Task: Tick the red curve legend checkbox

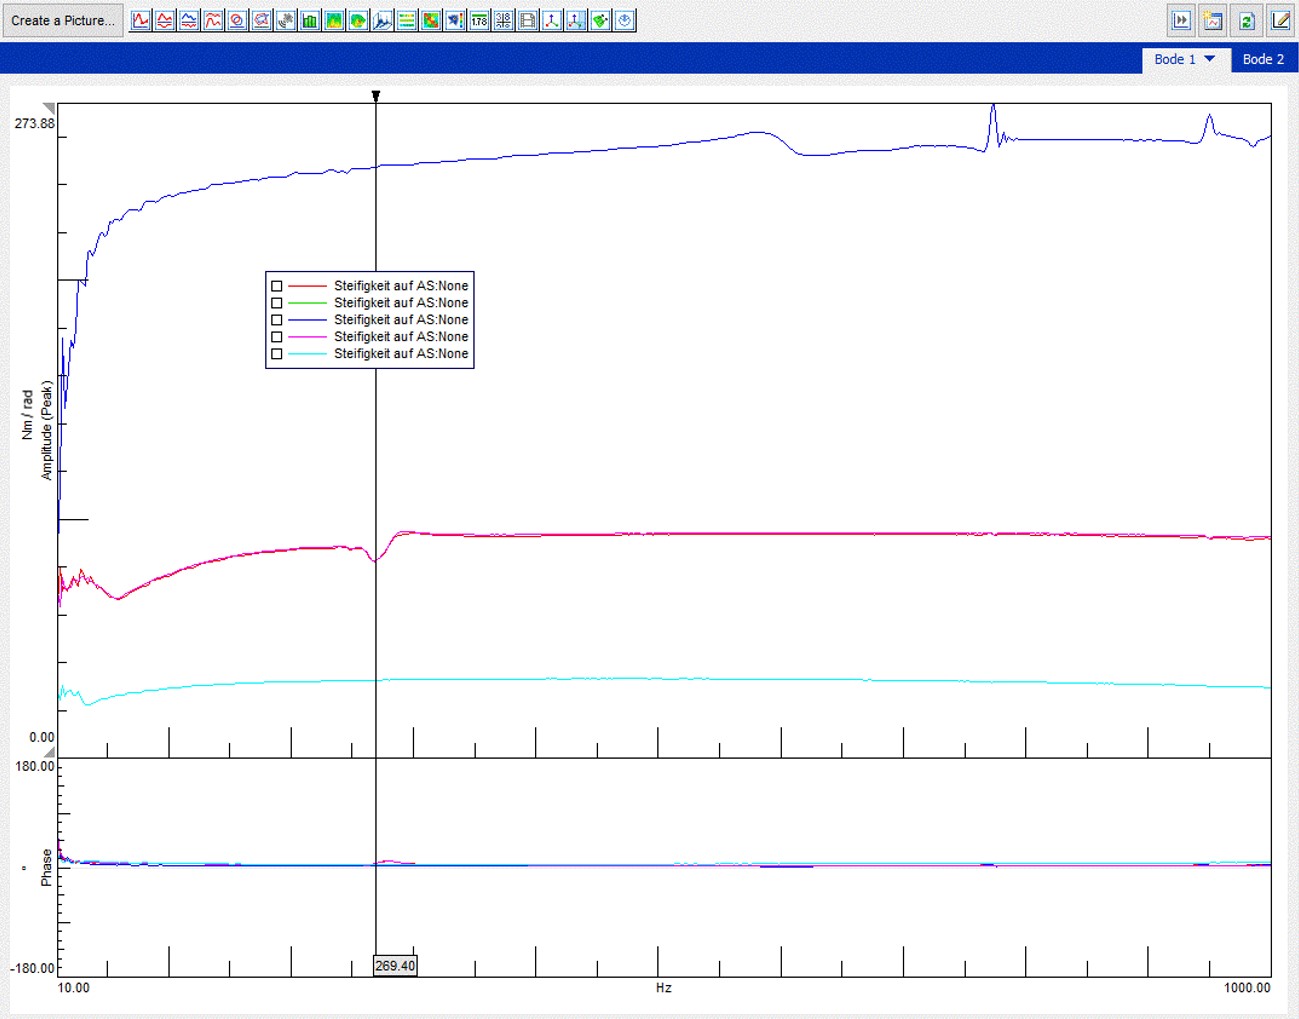Action: pyautogui.click(x=277, y=286)
